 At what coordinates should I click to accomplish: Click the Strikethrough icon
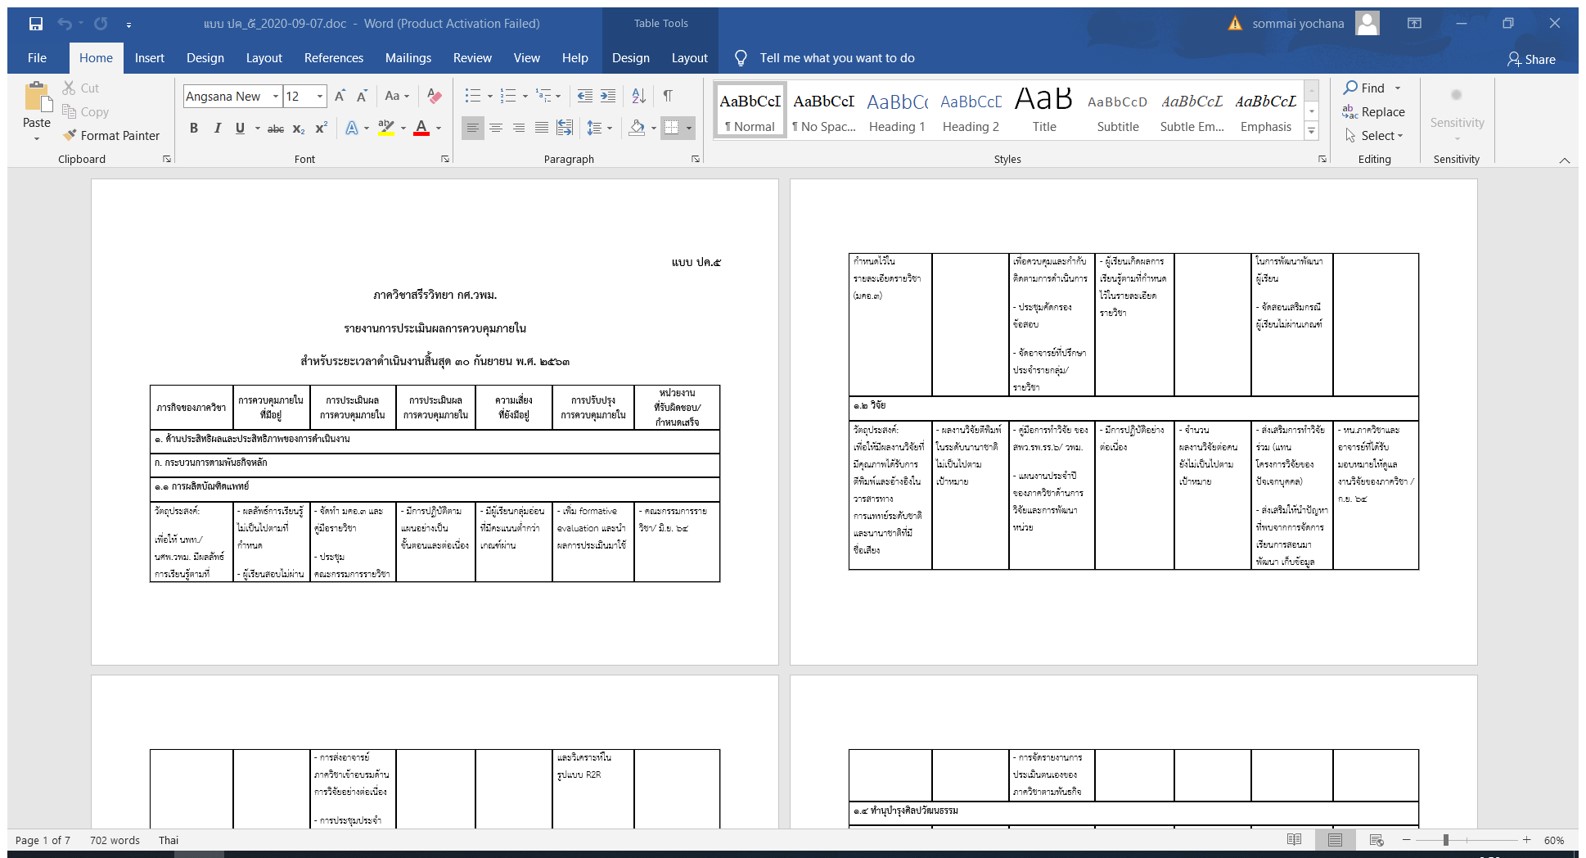point(275,128)
